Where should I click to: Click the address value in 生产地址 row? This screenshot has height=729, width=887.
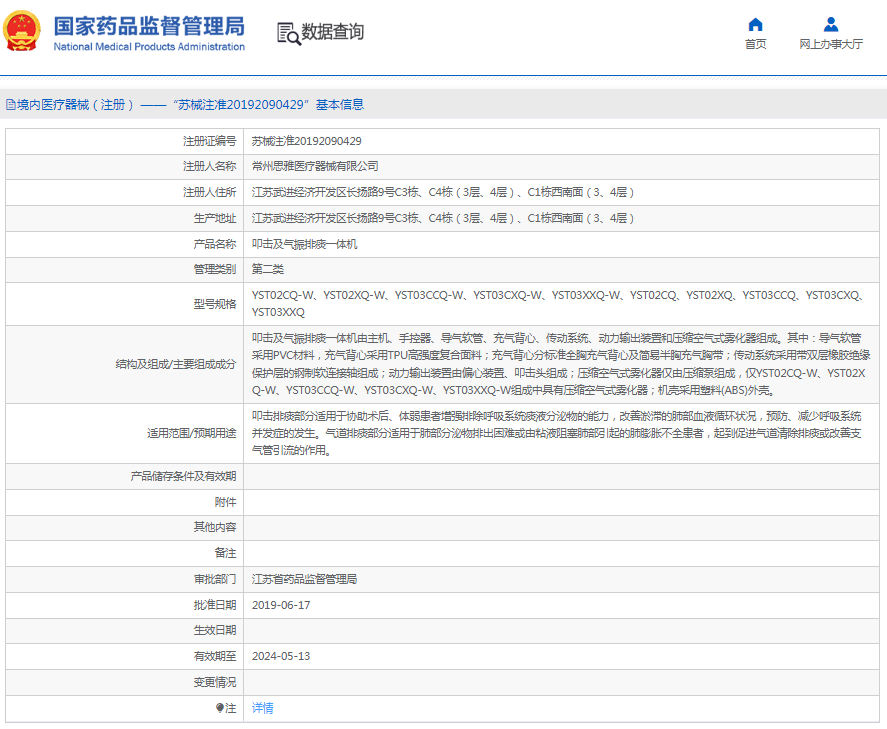pos(443,218)
